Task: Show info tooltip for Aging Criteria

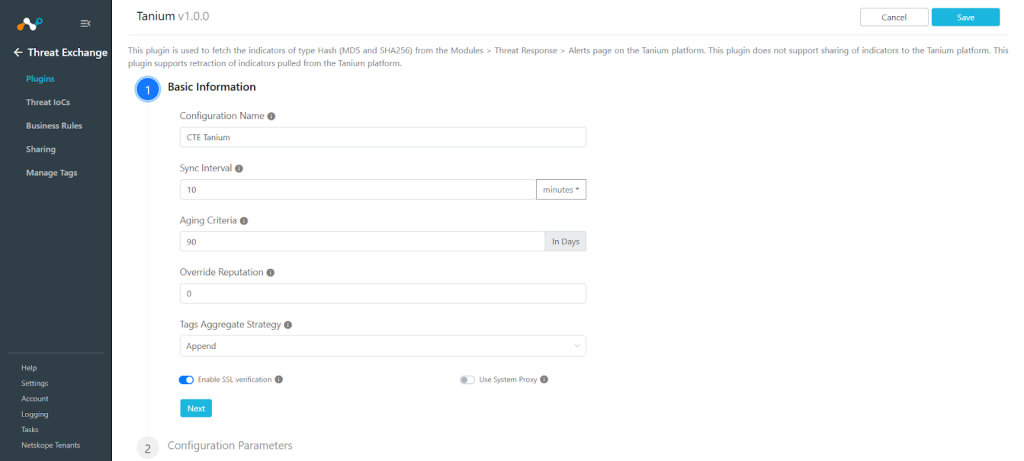Action: coord(244,221)
